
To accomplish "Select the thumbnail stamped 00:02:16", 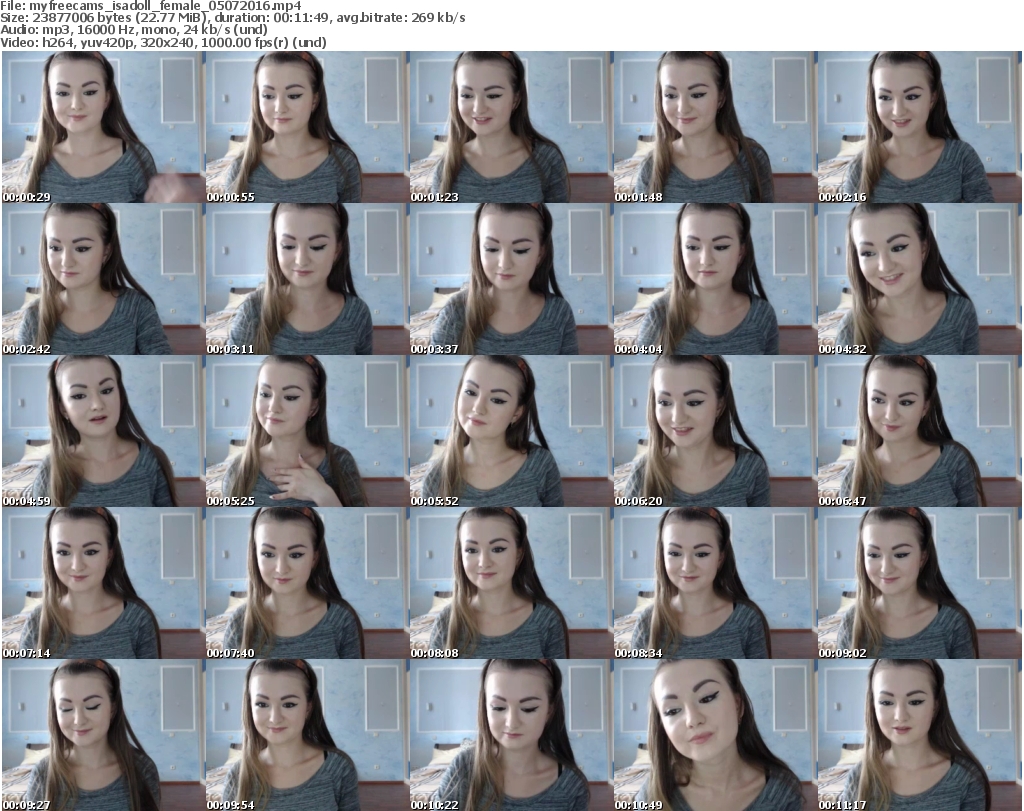I will (x=919, y=127).
